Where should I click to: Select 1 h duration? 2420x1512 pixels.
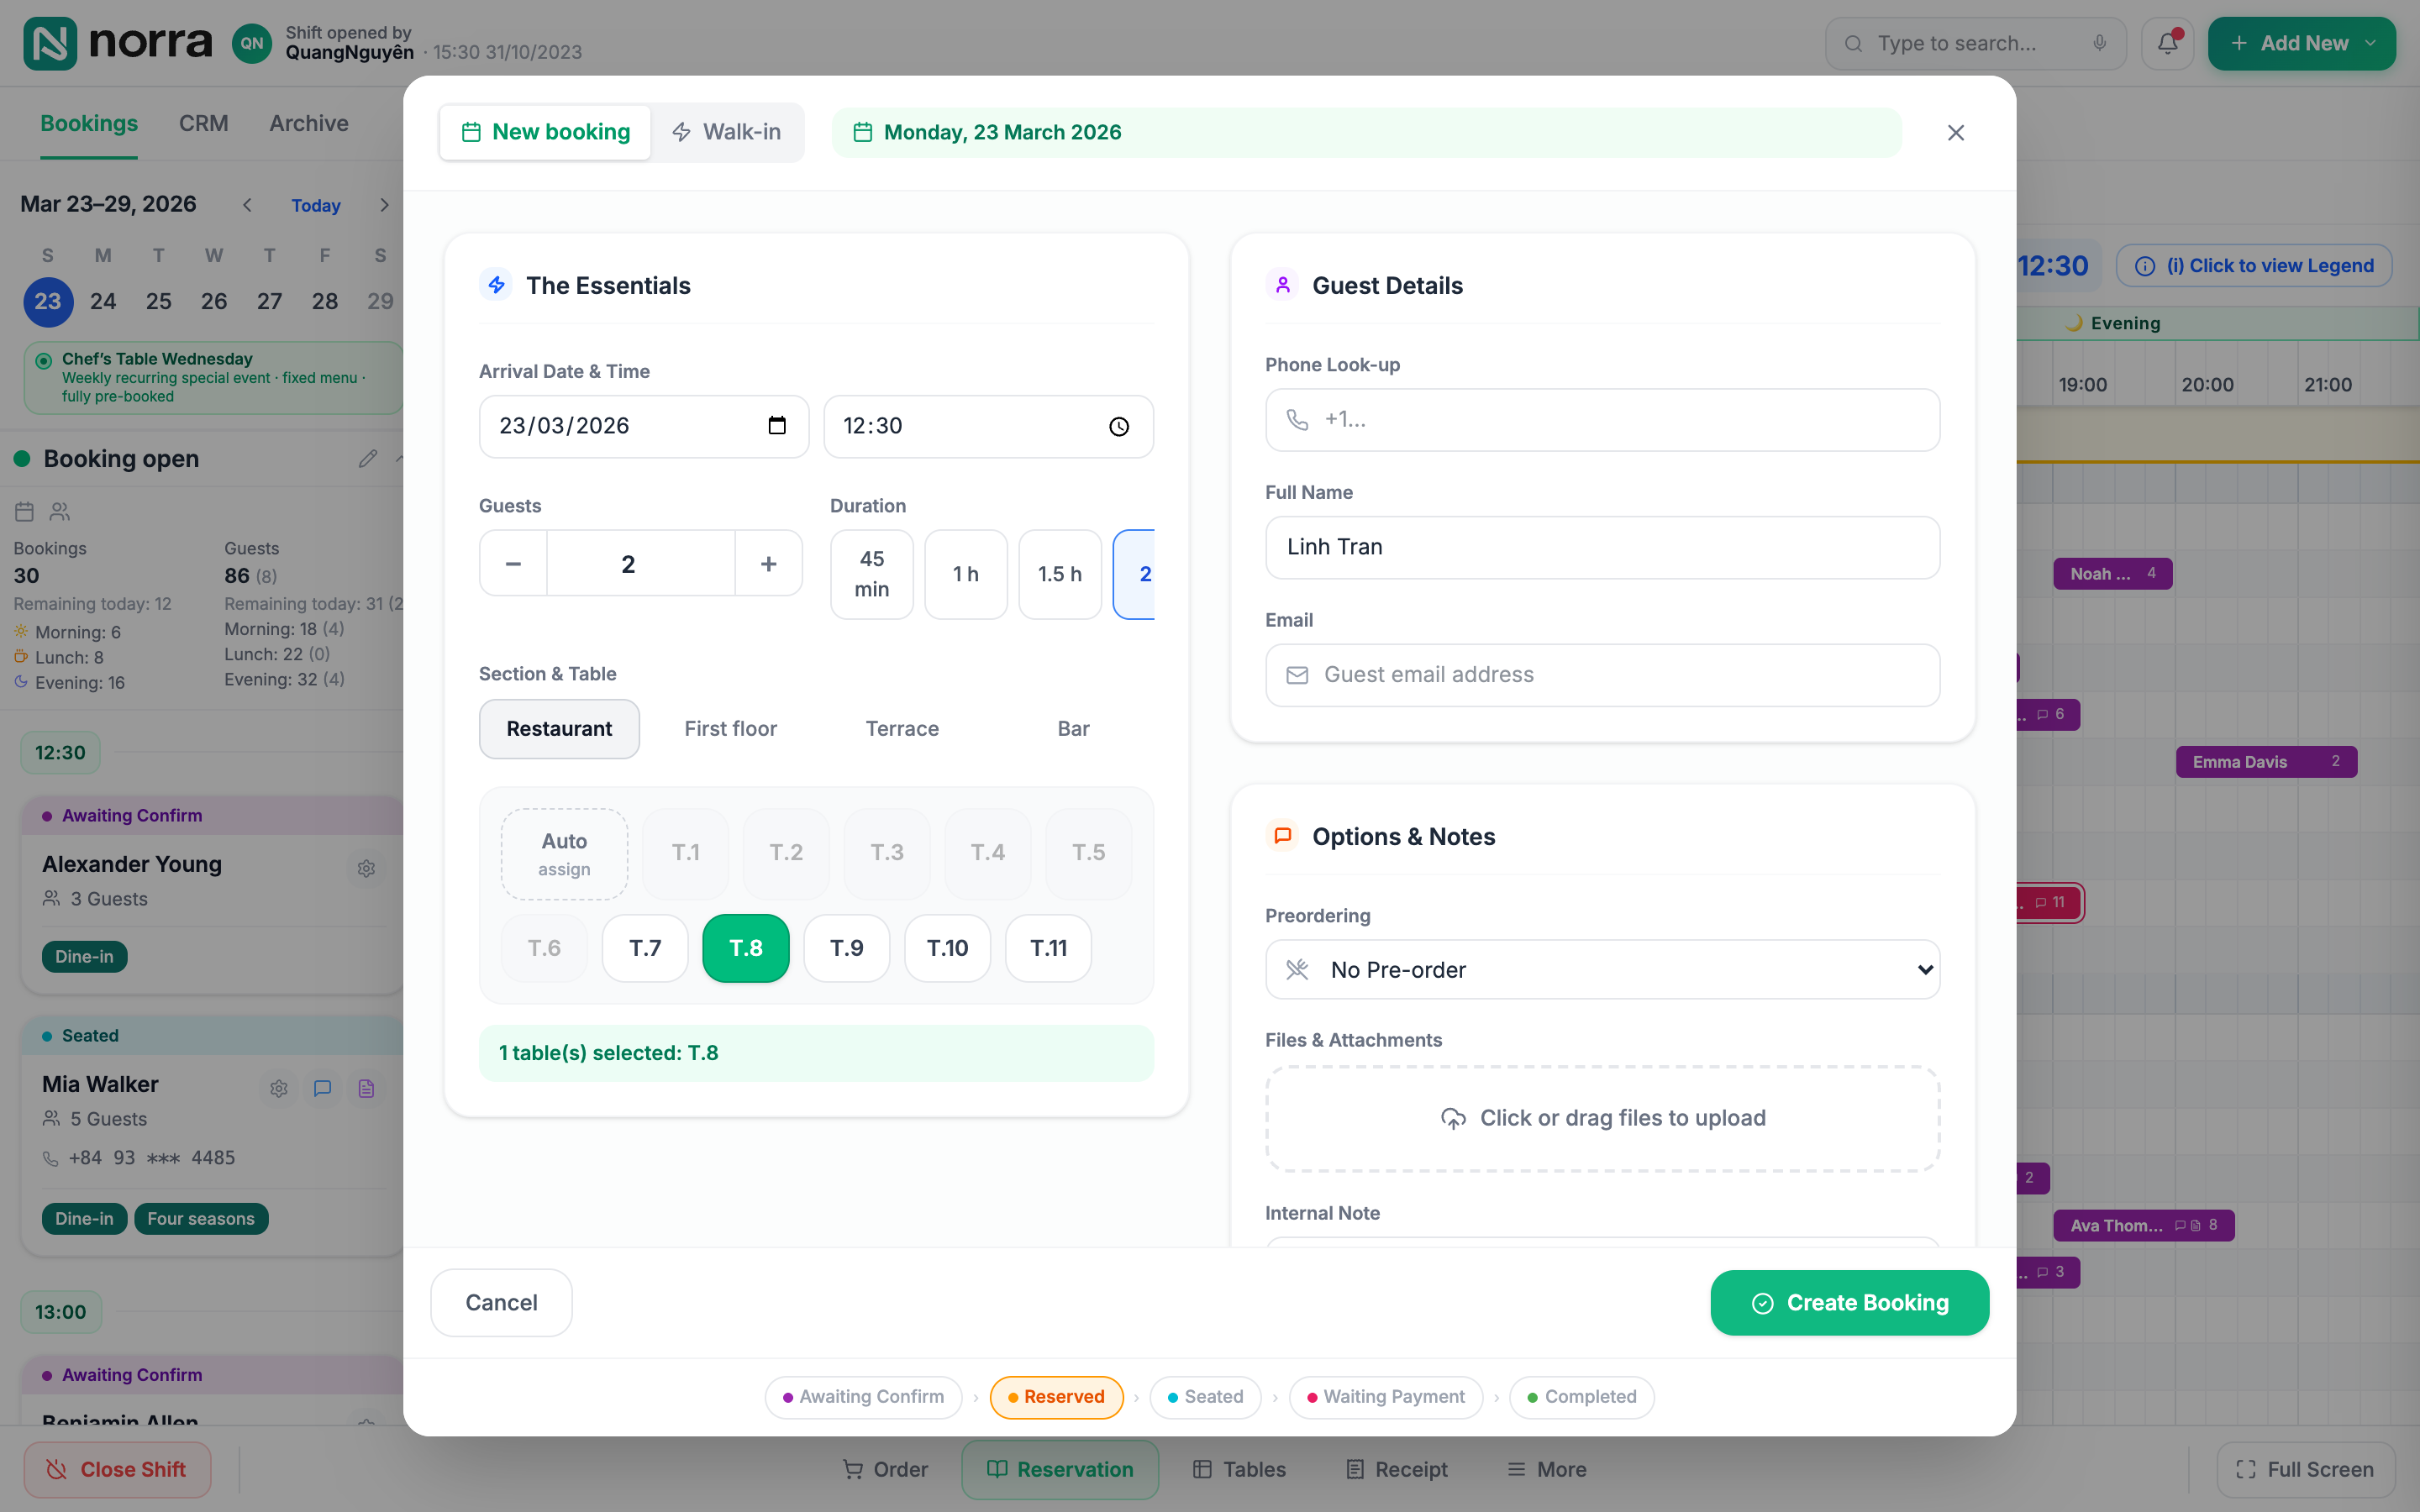click(965, 574)
